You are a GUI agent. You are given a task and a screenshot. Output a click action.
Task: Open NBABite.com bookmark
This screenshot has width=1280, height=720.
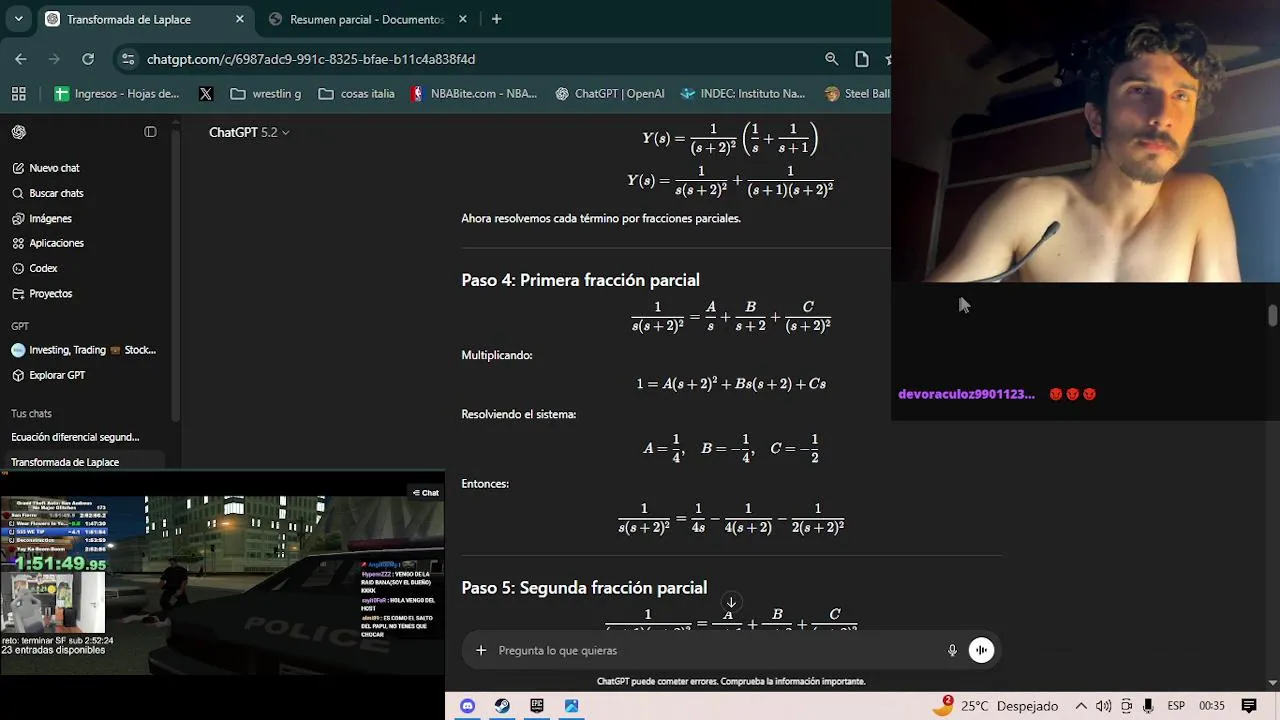[x=474, y=93]
